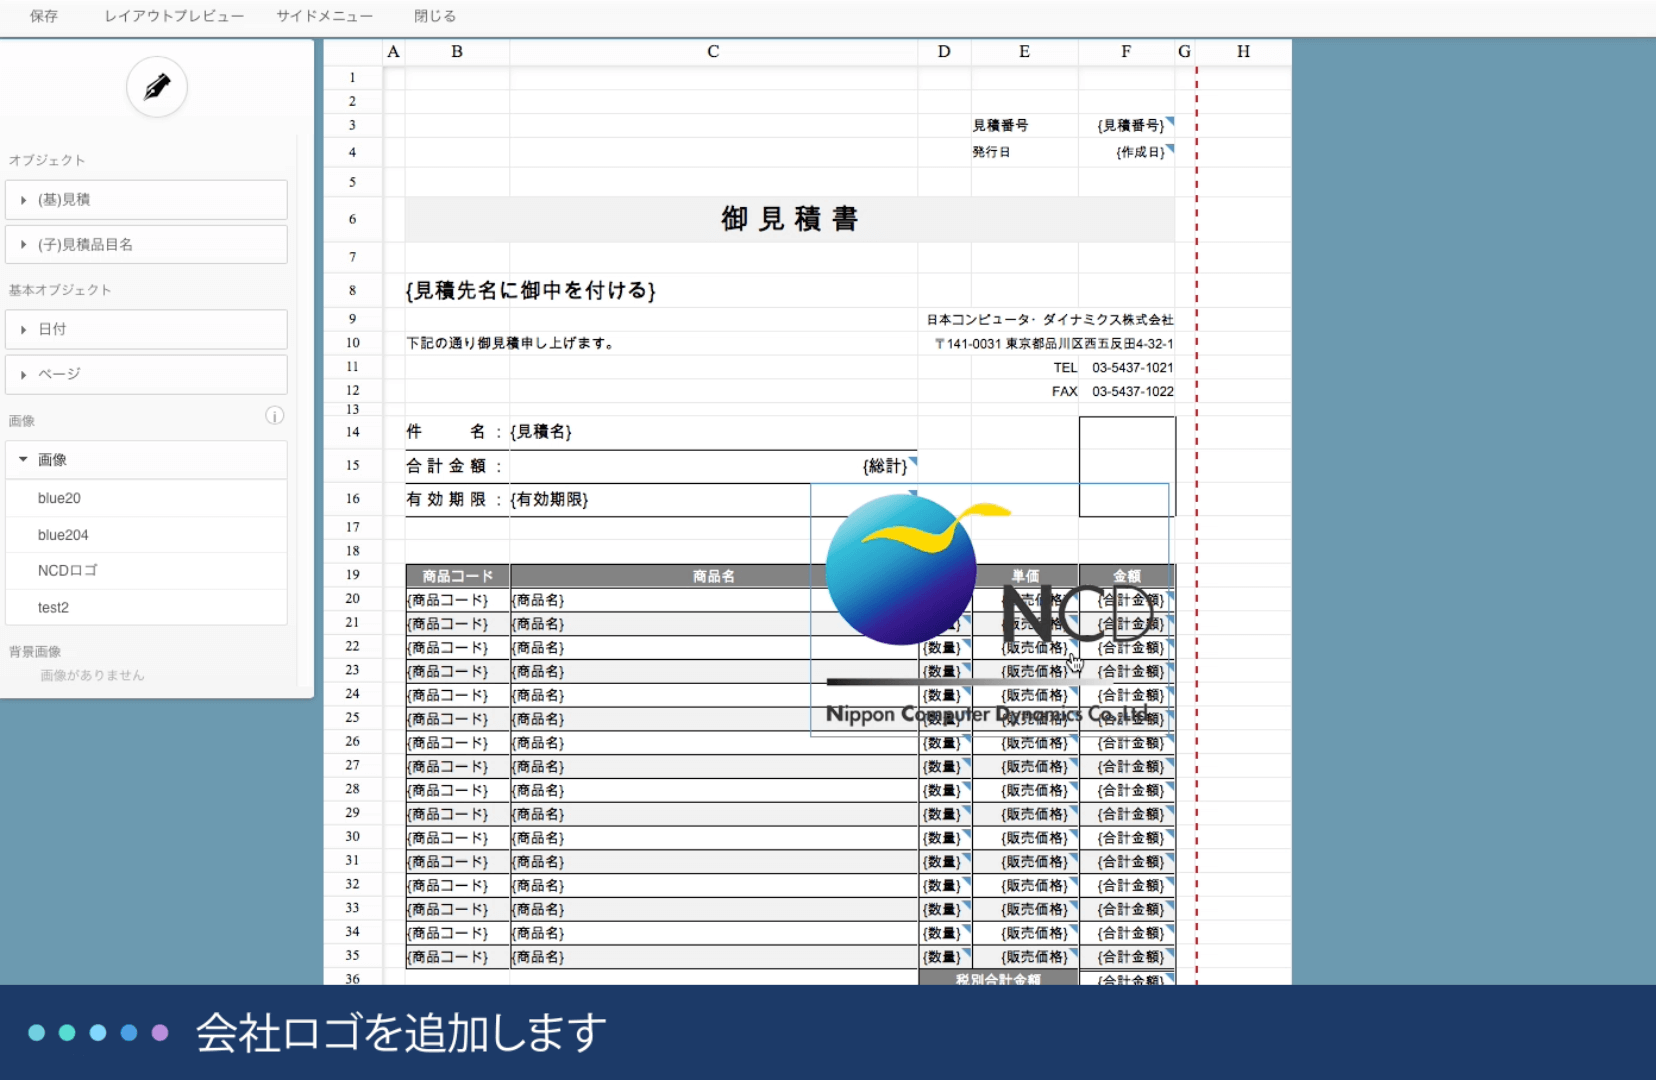Select column C header
1656x1080 pixels.
point(713,52)
